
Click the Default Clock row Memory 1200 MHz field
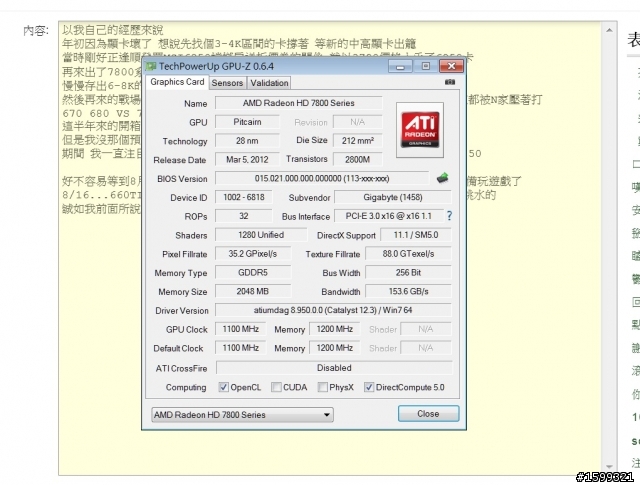334,348
